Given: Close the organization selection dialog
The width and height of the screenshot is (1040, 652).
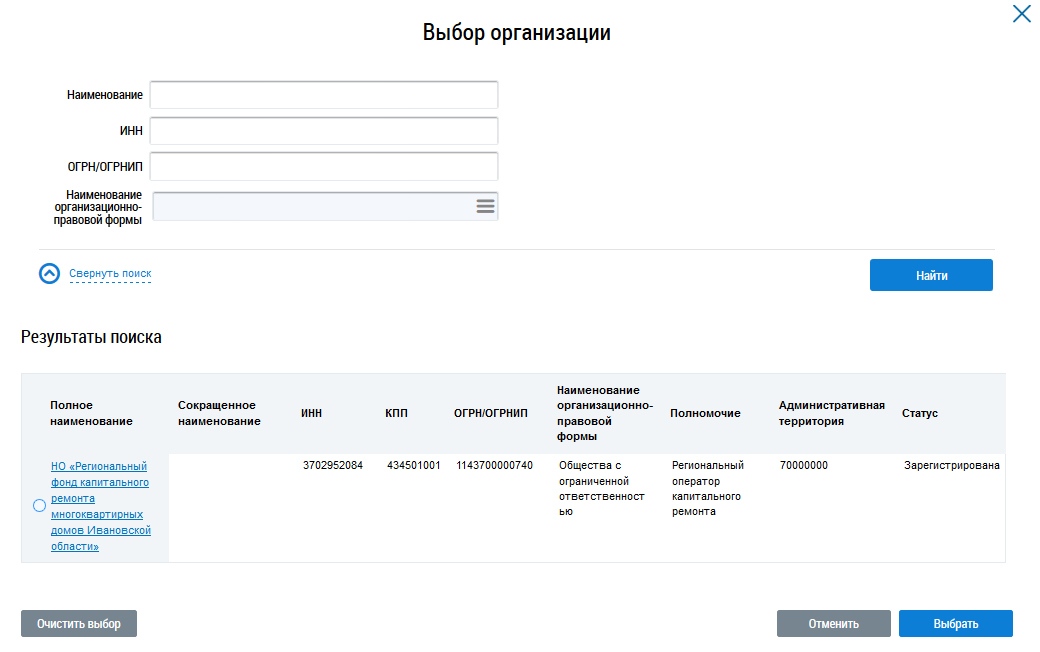Looking at the screenshot, I should (1021, 13).
